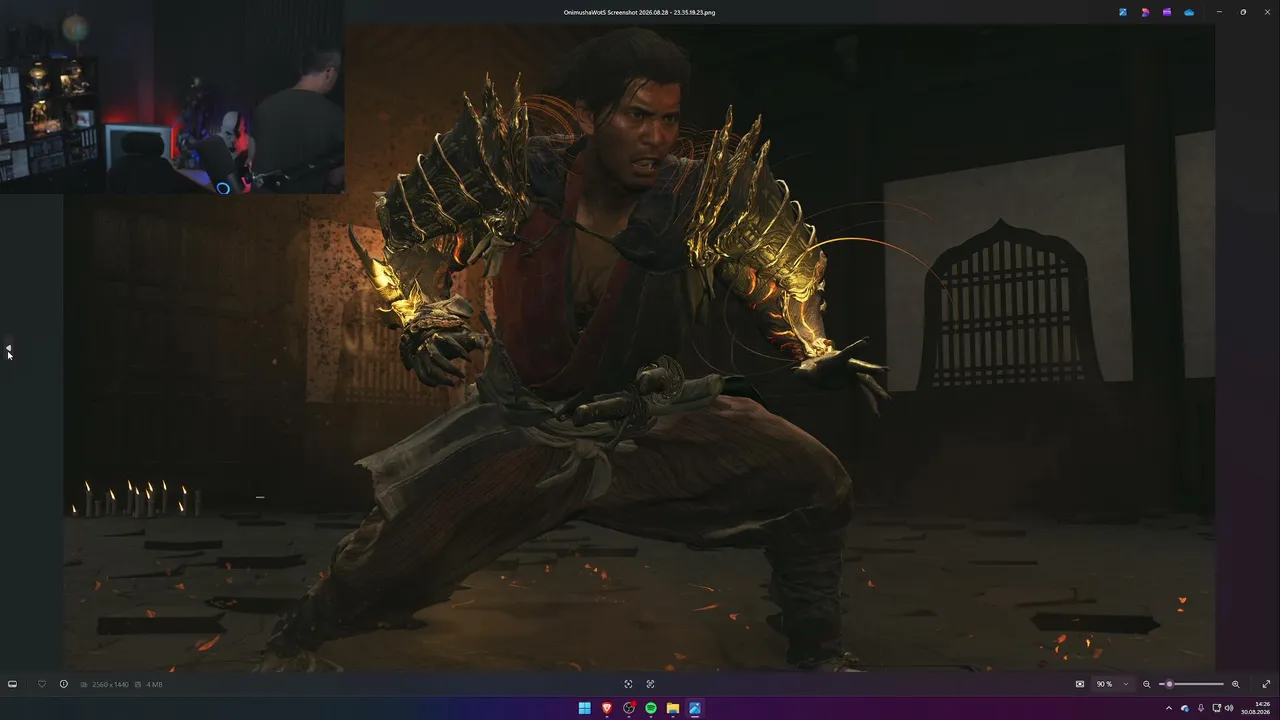1280x720 pixels.
Task: Minimize the Photos window
Action: (x=1219, y=12)
